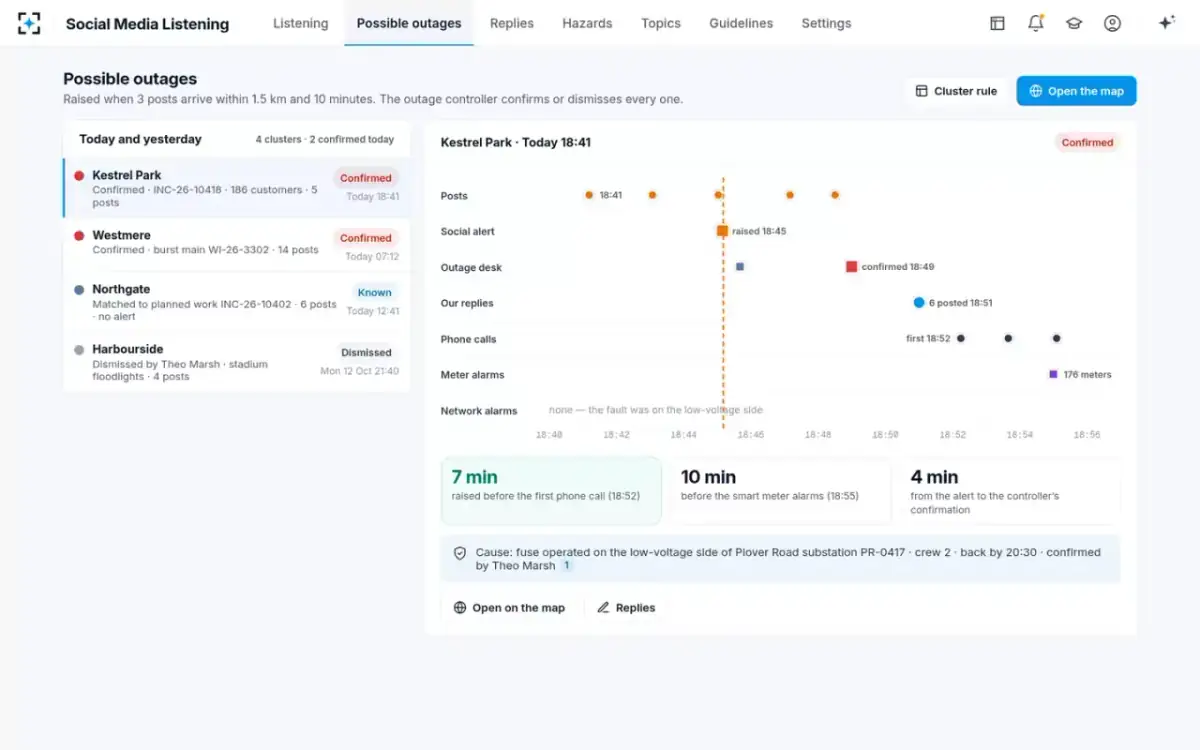Viewport: 1200px width, 750px height.
Task: Click the Social Media Listening logo icon
Action: 29,23
